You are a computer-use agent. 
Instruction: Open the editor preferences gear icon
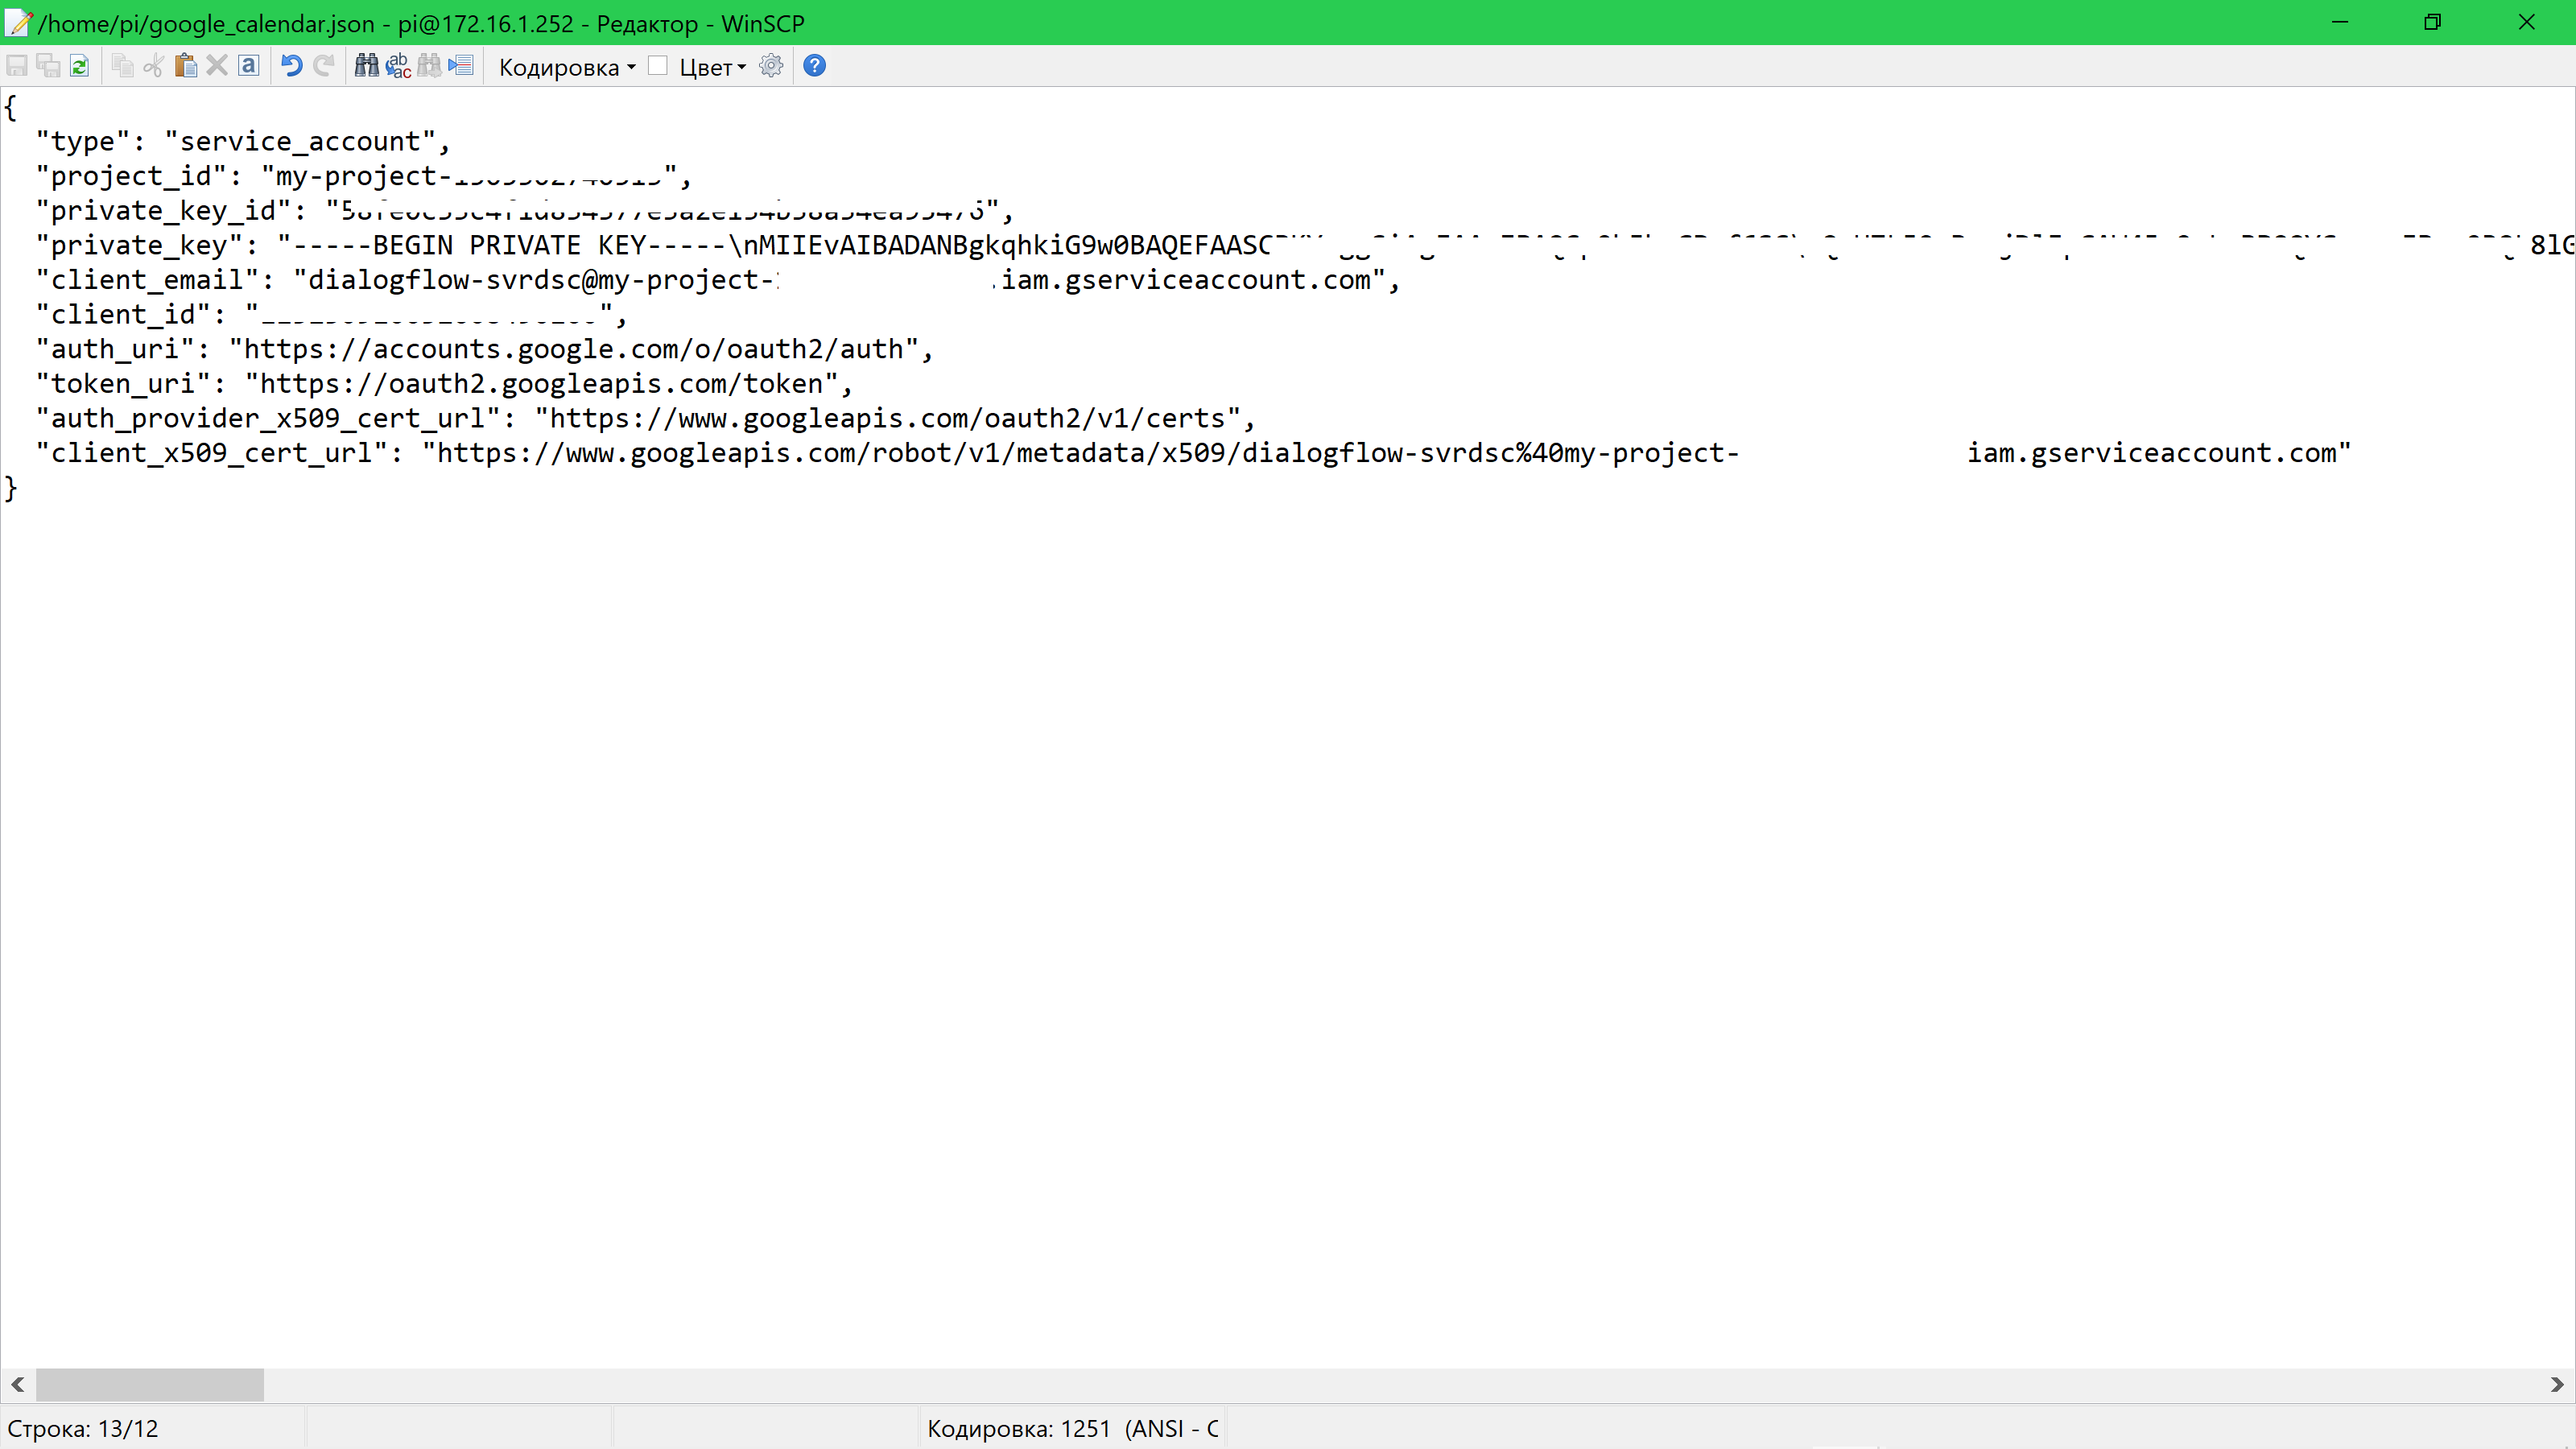point(770,66)
